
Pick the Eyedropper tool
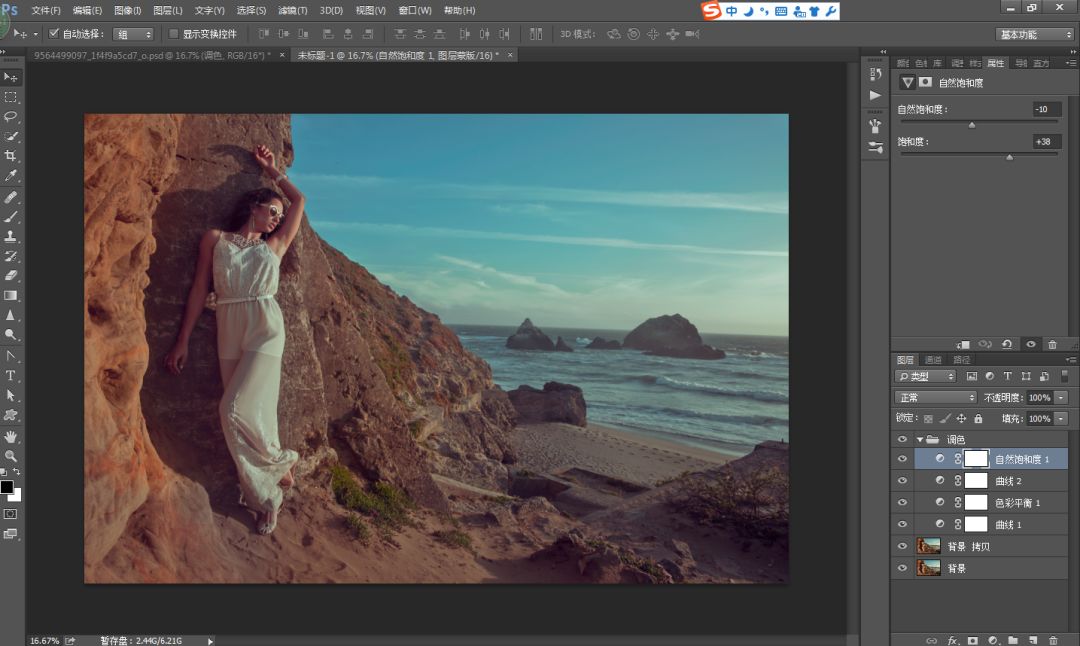[x=11, y=176]
